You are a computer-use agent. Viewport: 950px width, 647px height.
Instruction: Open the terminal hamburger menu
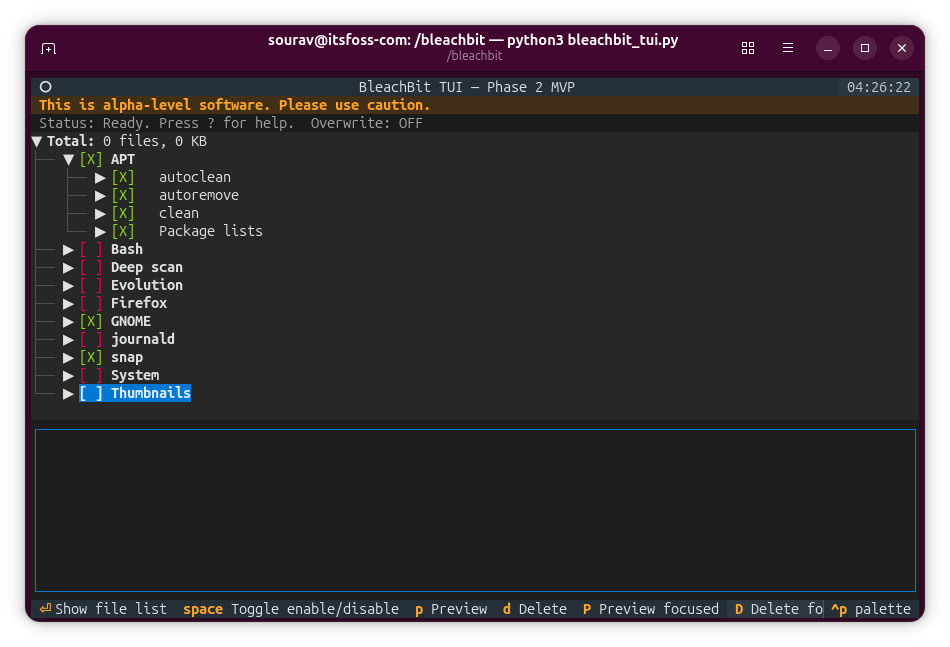pyautogui.click(x=788, y=48)
